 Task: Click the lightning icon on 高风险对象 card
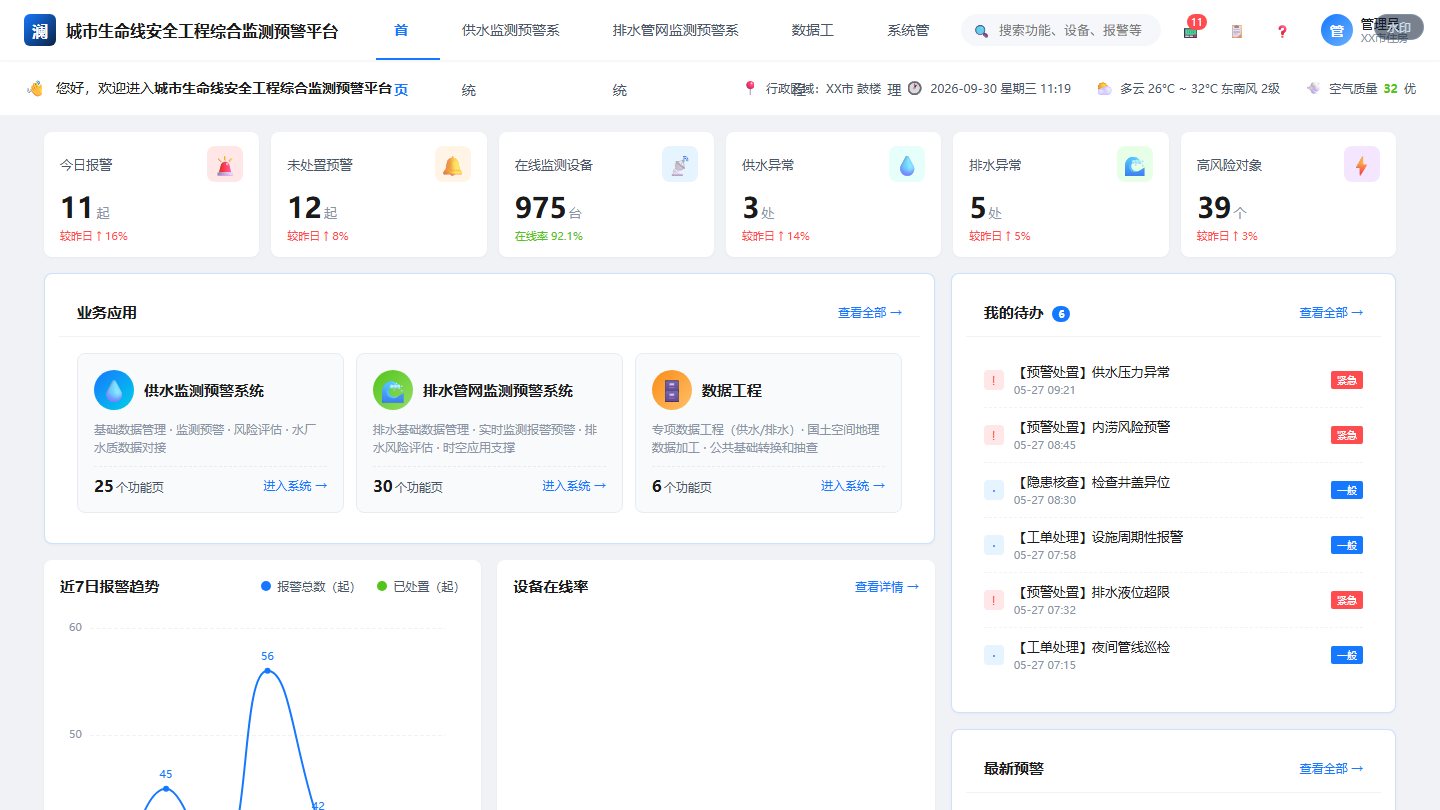[x=1362, y=164]
